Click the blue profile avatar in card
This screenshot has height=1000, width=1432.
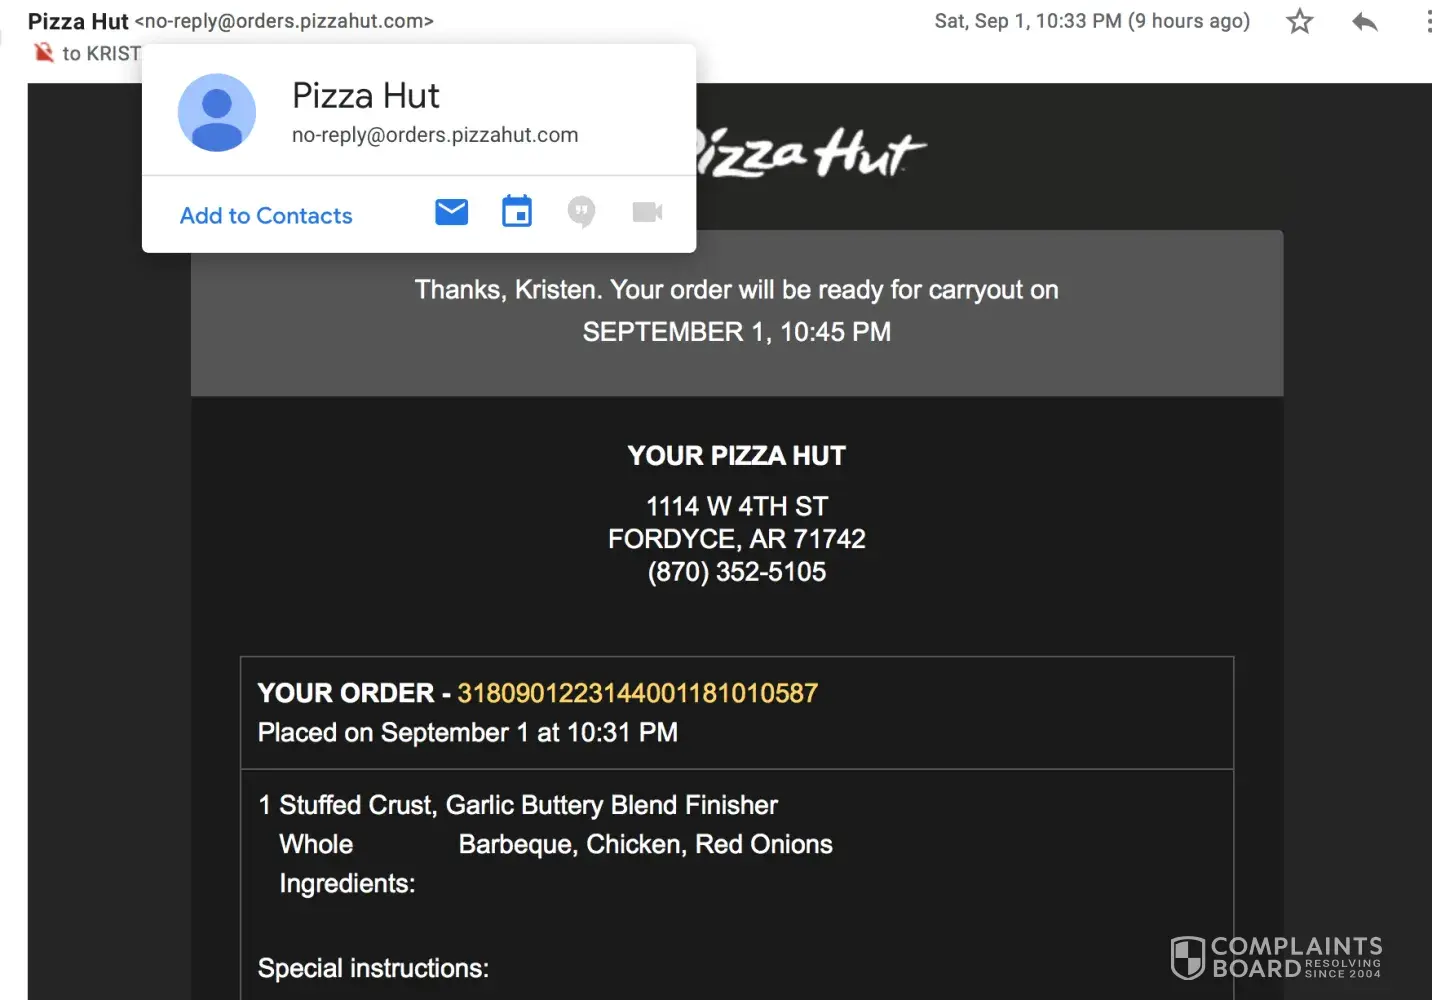[217, 112]
